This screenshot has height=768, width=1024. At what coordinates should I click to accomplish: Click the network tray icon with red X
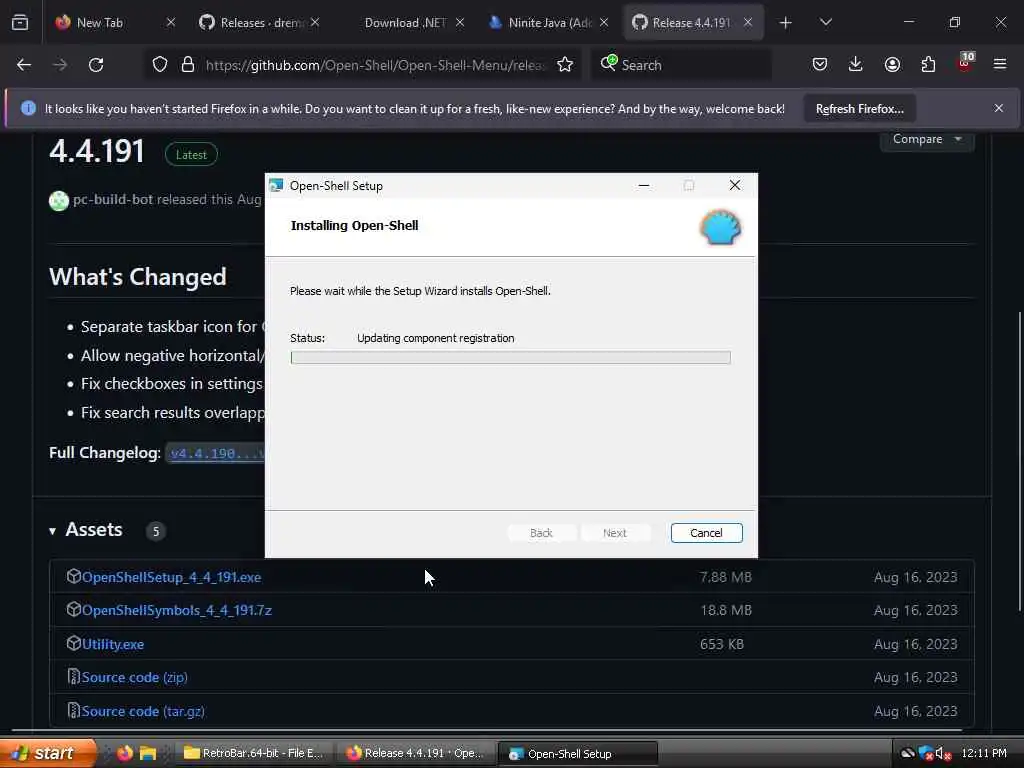pos(926,753)
